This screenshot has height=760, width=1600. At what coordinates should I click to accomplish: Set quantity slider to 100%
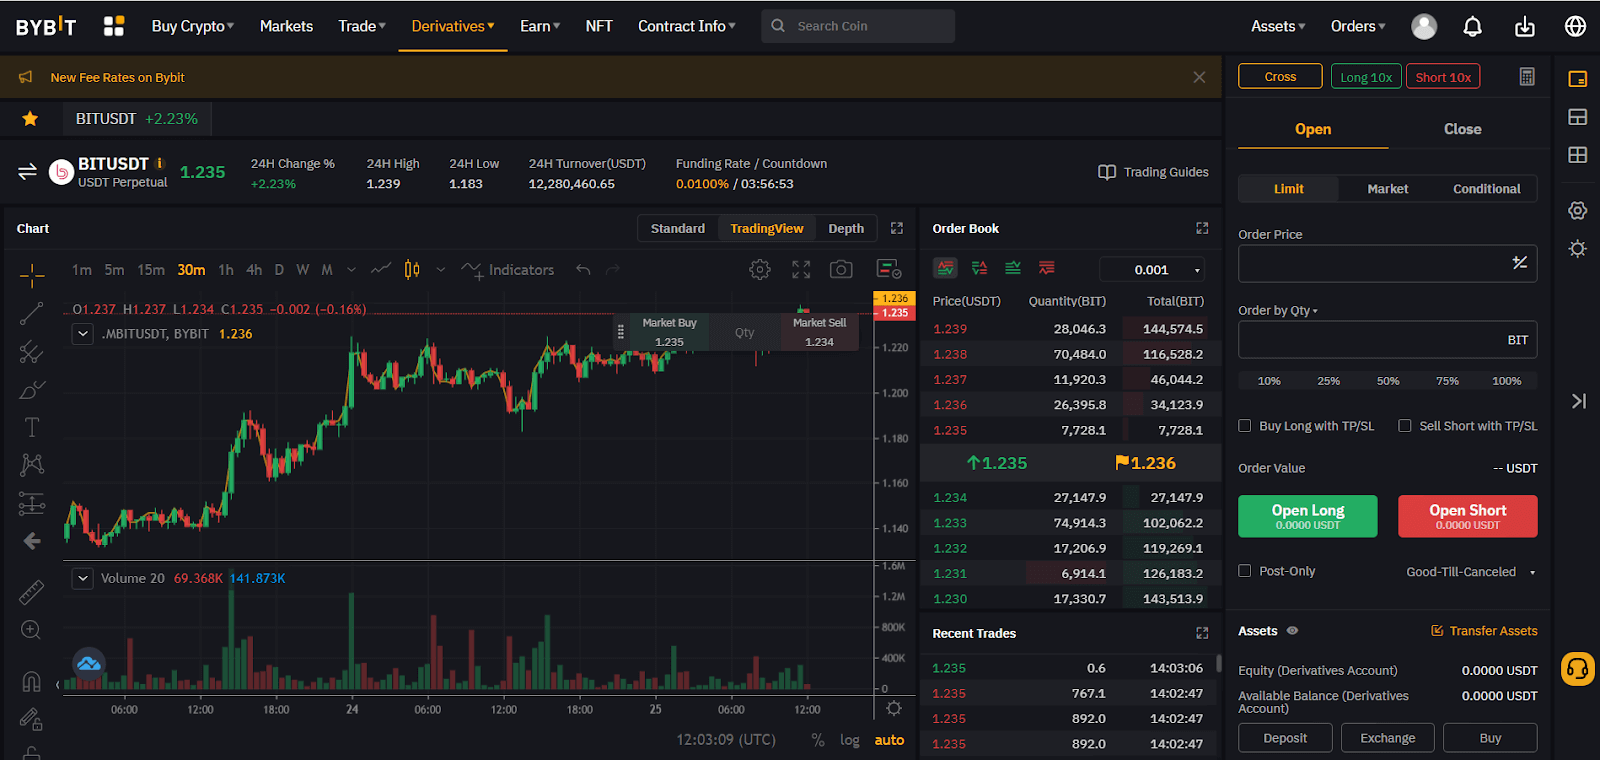coord(1507,381)
